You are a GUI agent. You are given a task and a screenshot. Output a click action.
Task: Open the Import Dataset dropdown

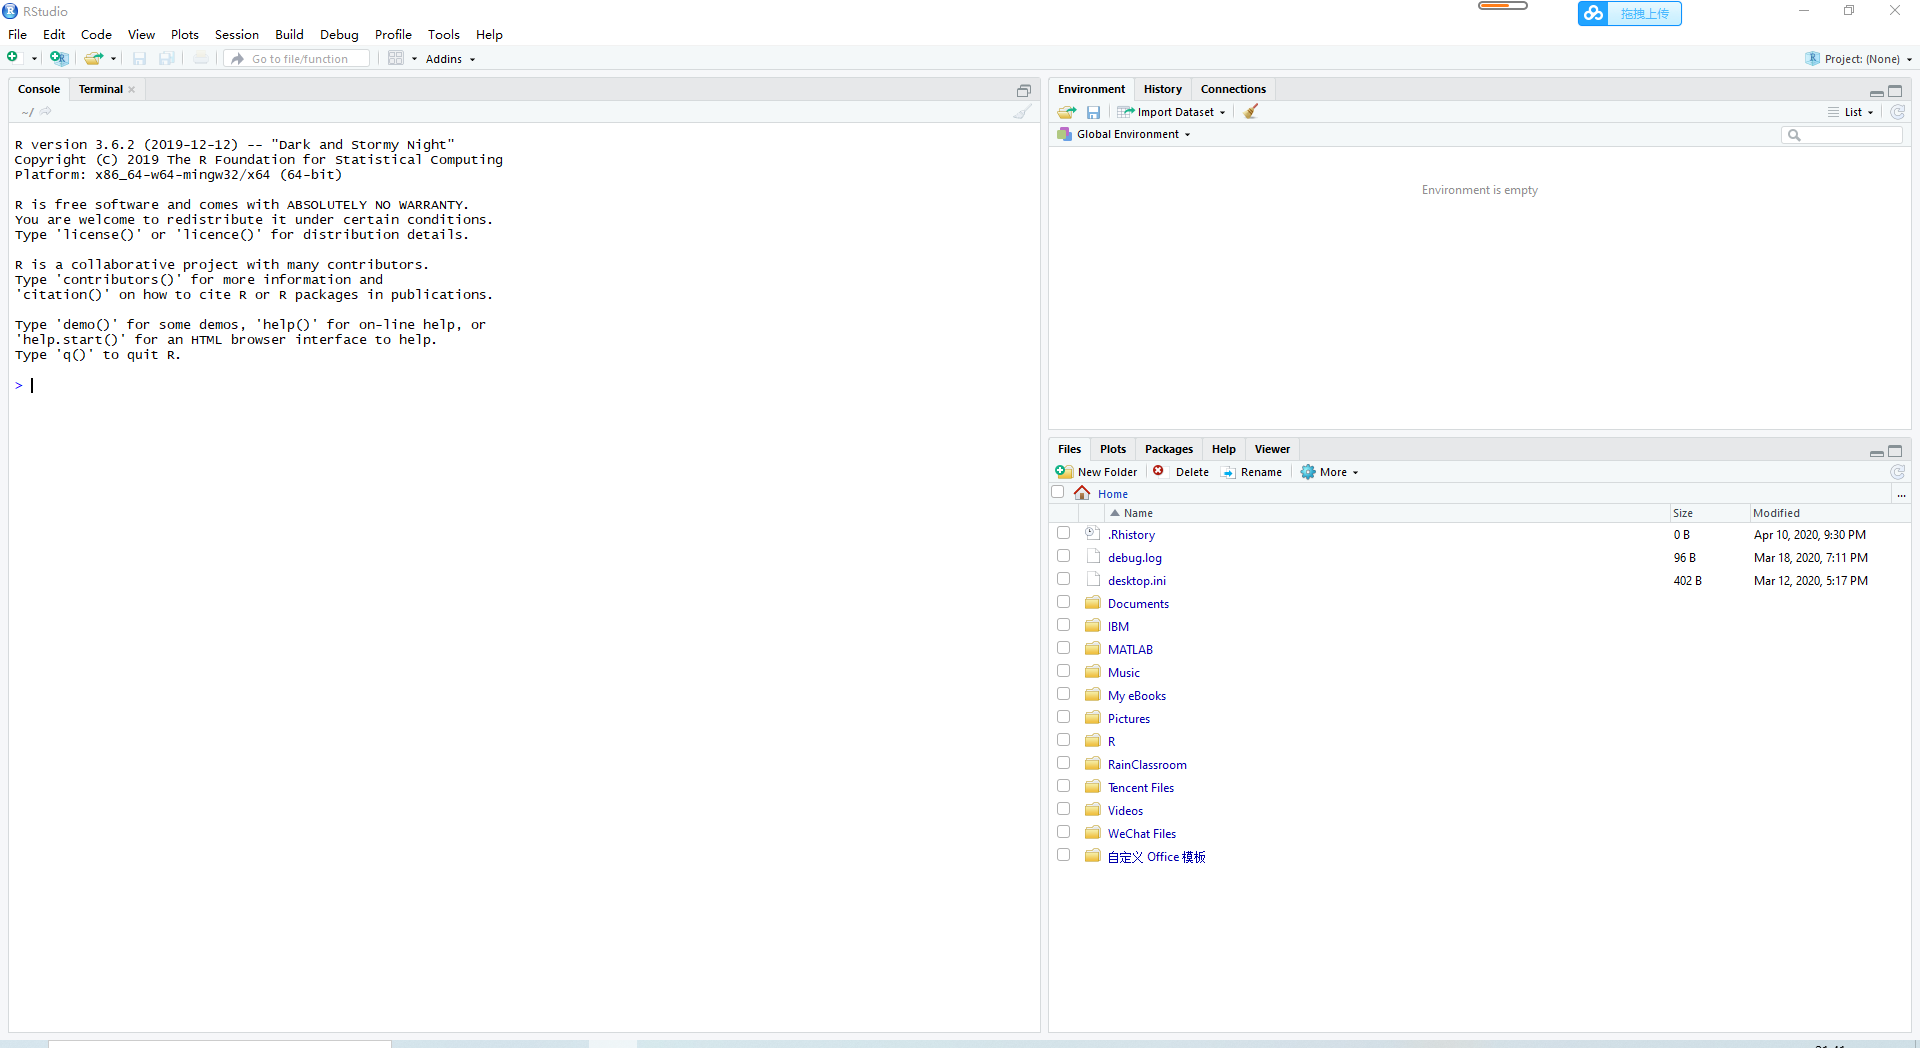click(x=1171, y=112)
